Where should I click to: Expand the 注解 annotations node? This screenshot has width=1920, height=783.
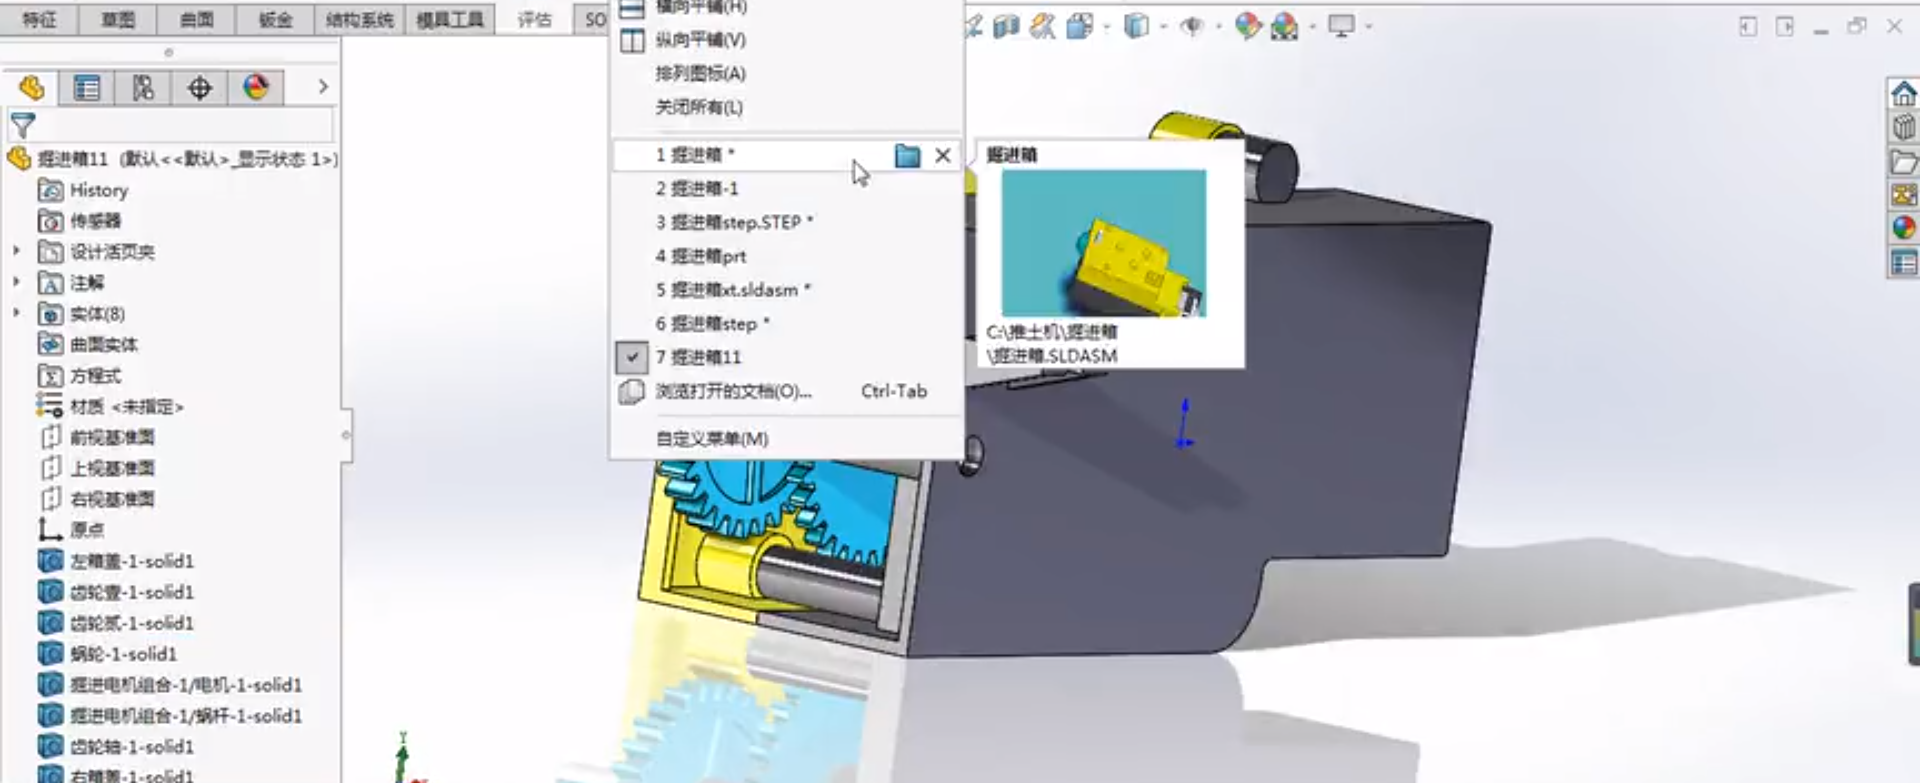(x=16, y=282)
